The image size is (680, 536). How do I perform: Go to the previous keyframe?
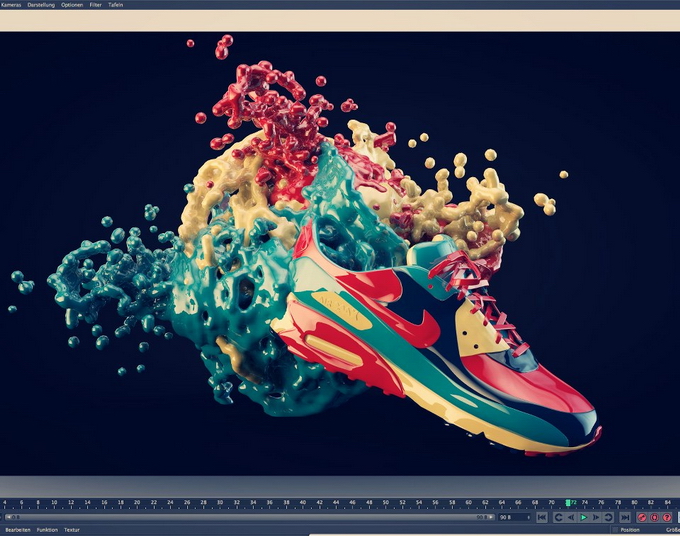point(559,517)
